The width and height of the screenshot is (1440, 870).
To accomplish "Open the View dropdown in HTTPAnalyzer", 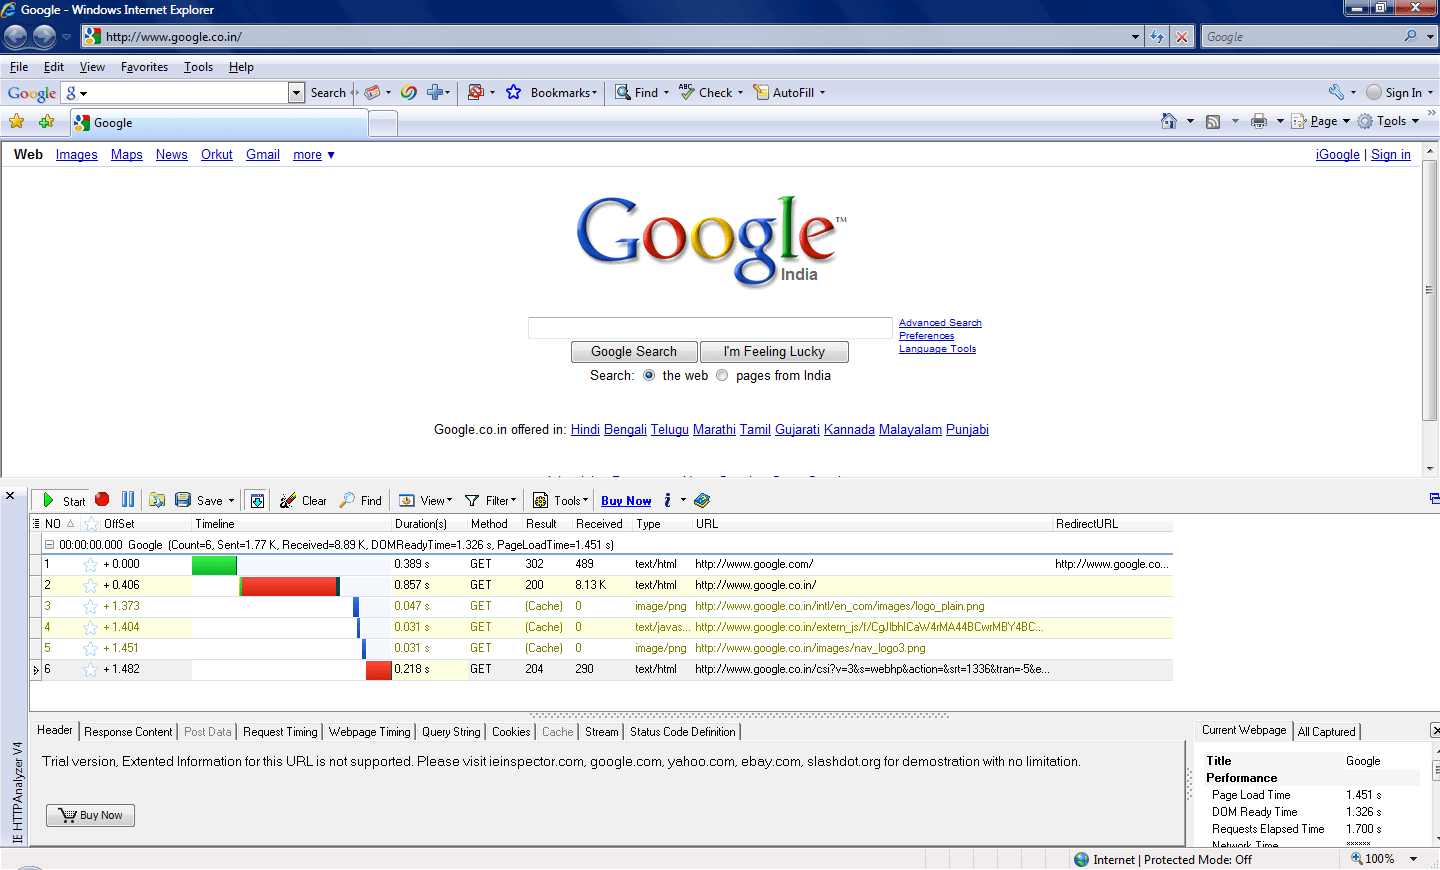I will point(426,500).
